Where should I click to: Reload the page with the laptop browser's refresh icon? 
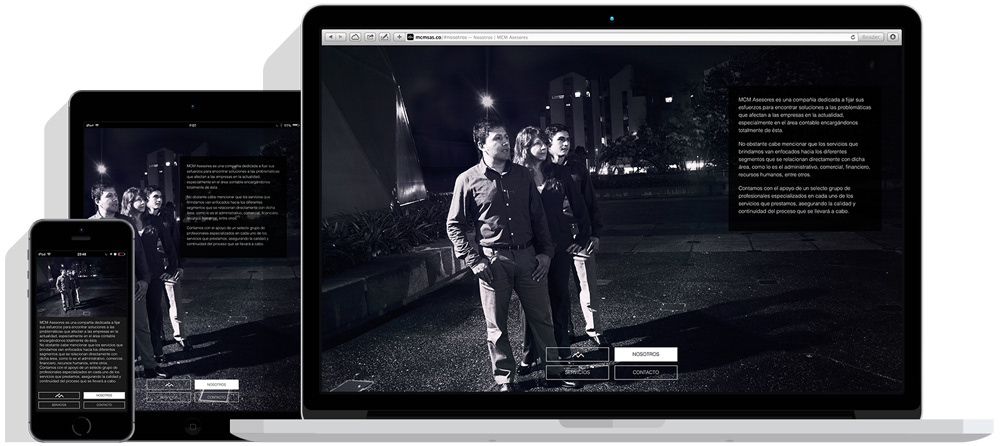click(x=853, y=37)
